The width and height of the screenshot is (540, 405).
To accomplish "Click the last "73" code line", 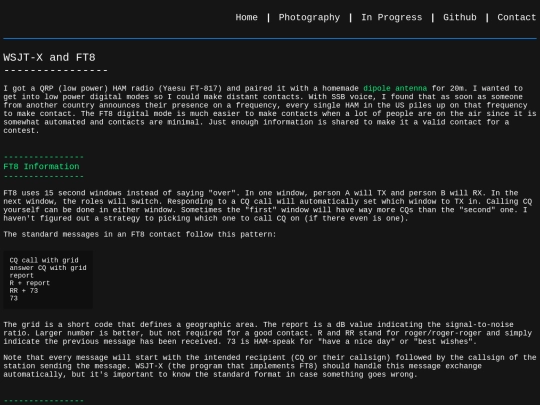I will (13, 298).
